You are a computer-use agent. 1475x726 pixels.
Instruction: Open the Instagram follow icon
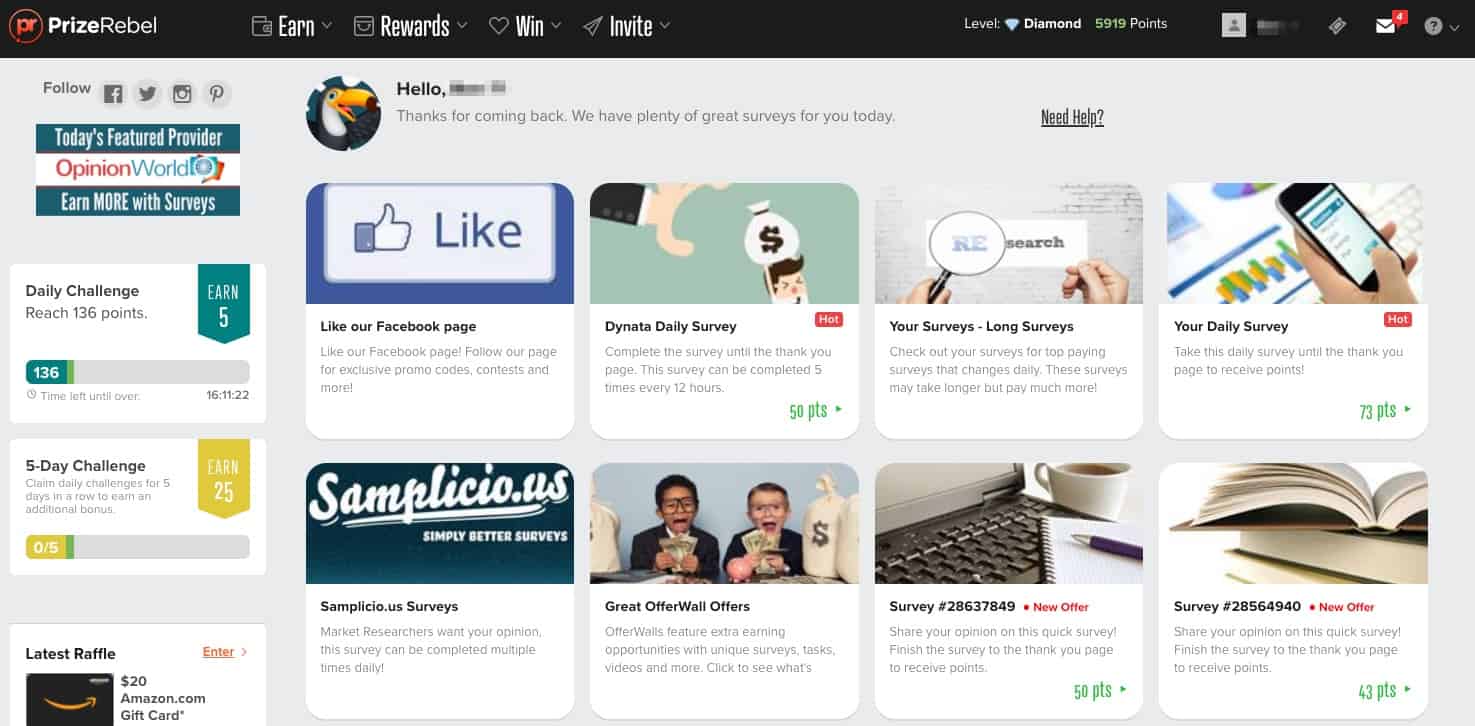point(182,94)
